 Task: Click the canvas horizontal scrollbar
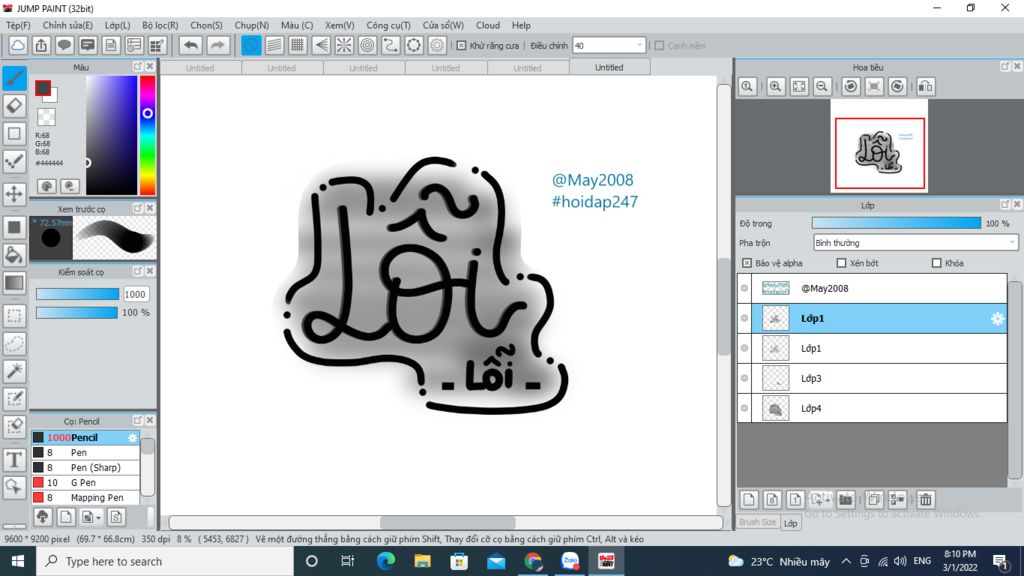point(447,522)
